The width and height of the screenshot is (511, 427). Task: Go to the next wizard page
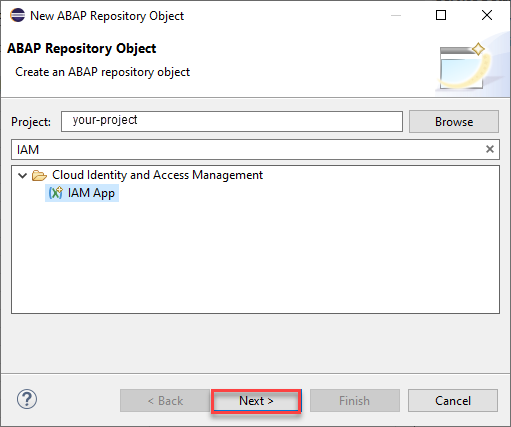(256, 401)
